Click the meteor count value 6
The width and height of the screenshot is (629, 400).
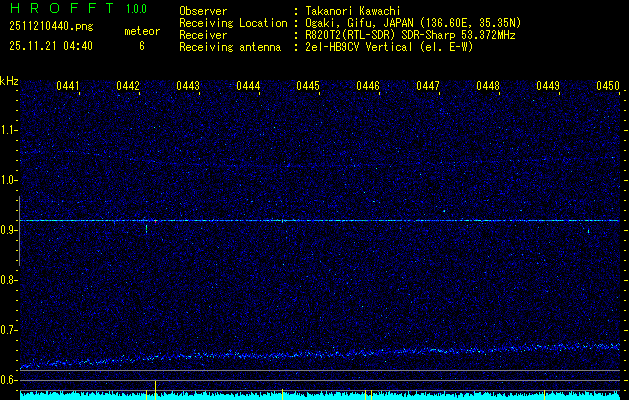(x=141, y=46)
